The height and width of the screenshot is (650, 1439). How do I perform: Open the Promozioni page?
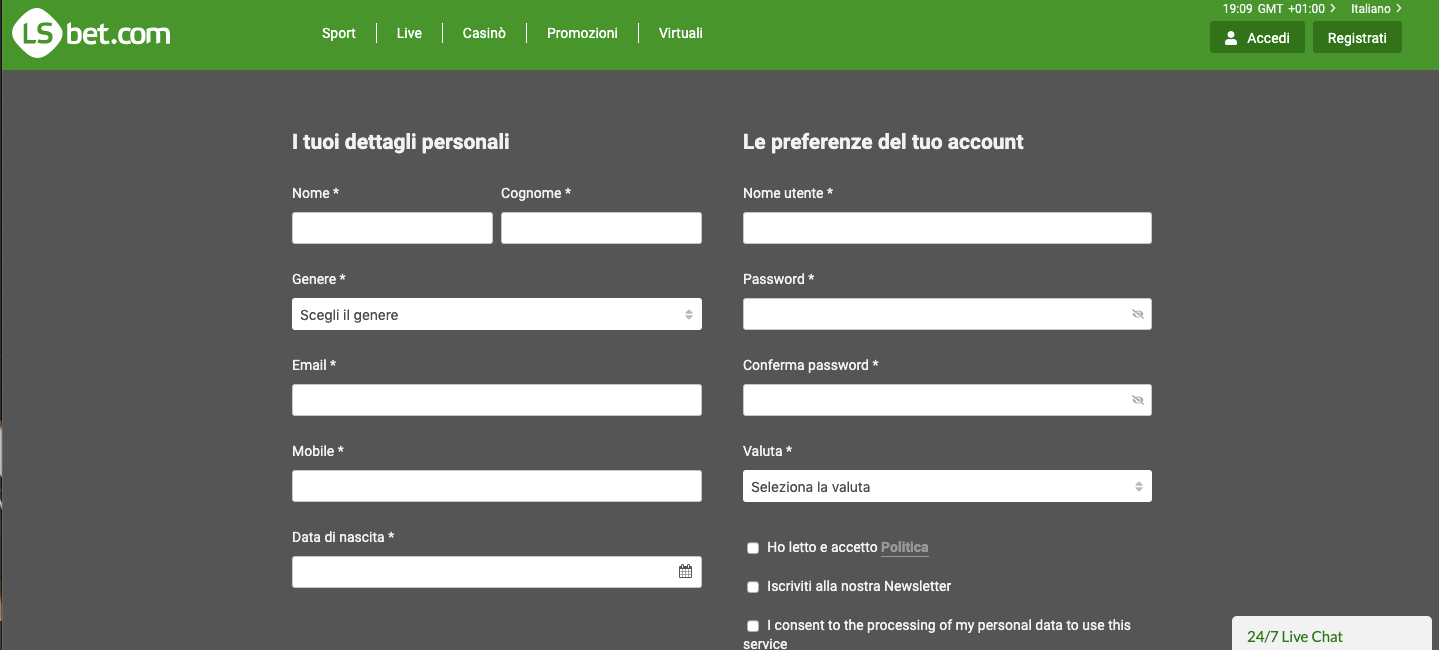582,32
